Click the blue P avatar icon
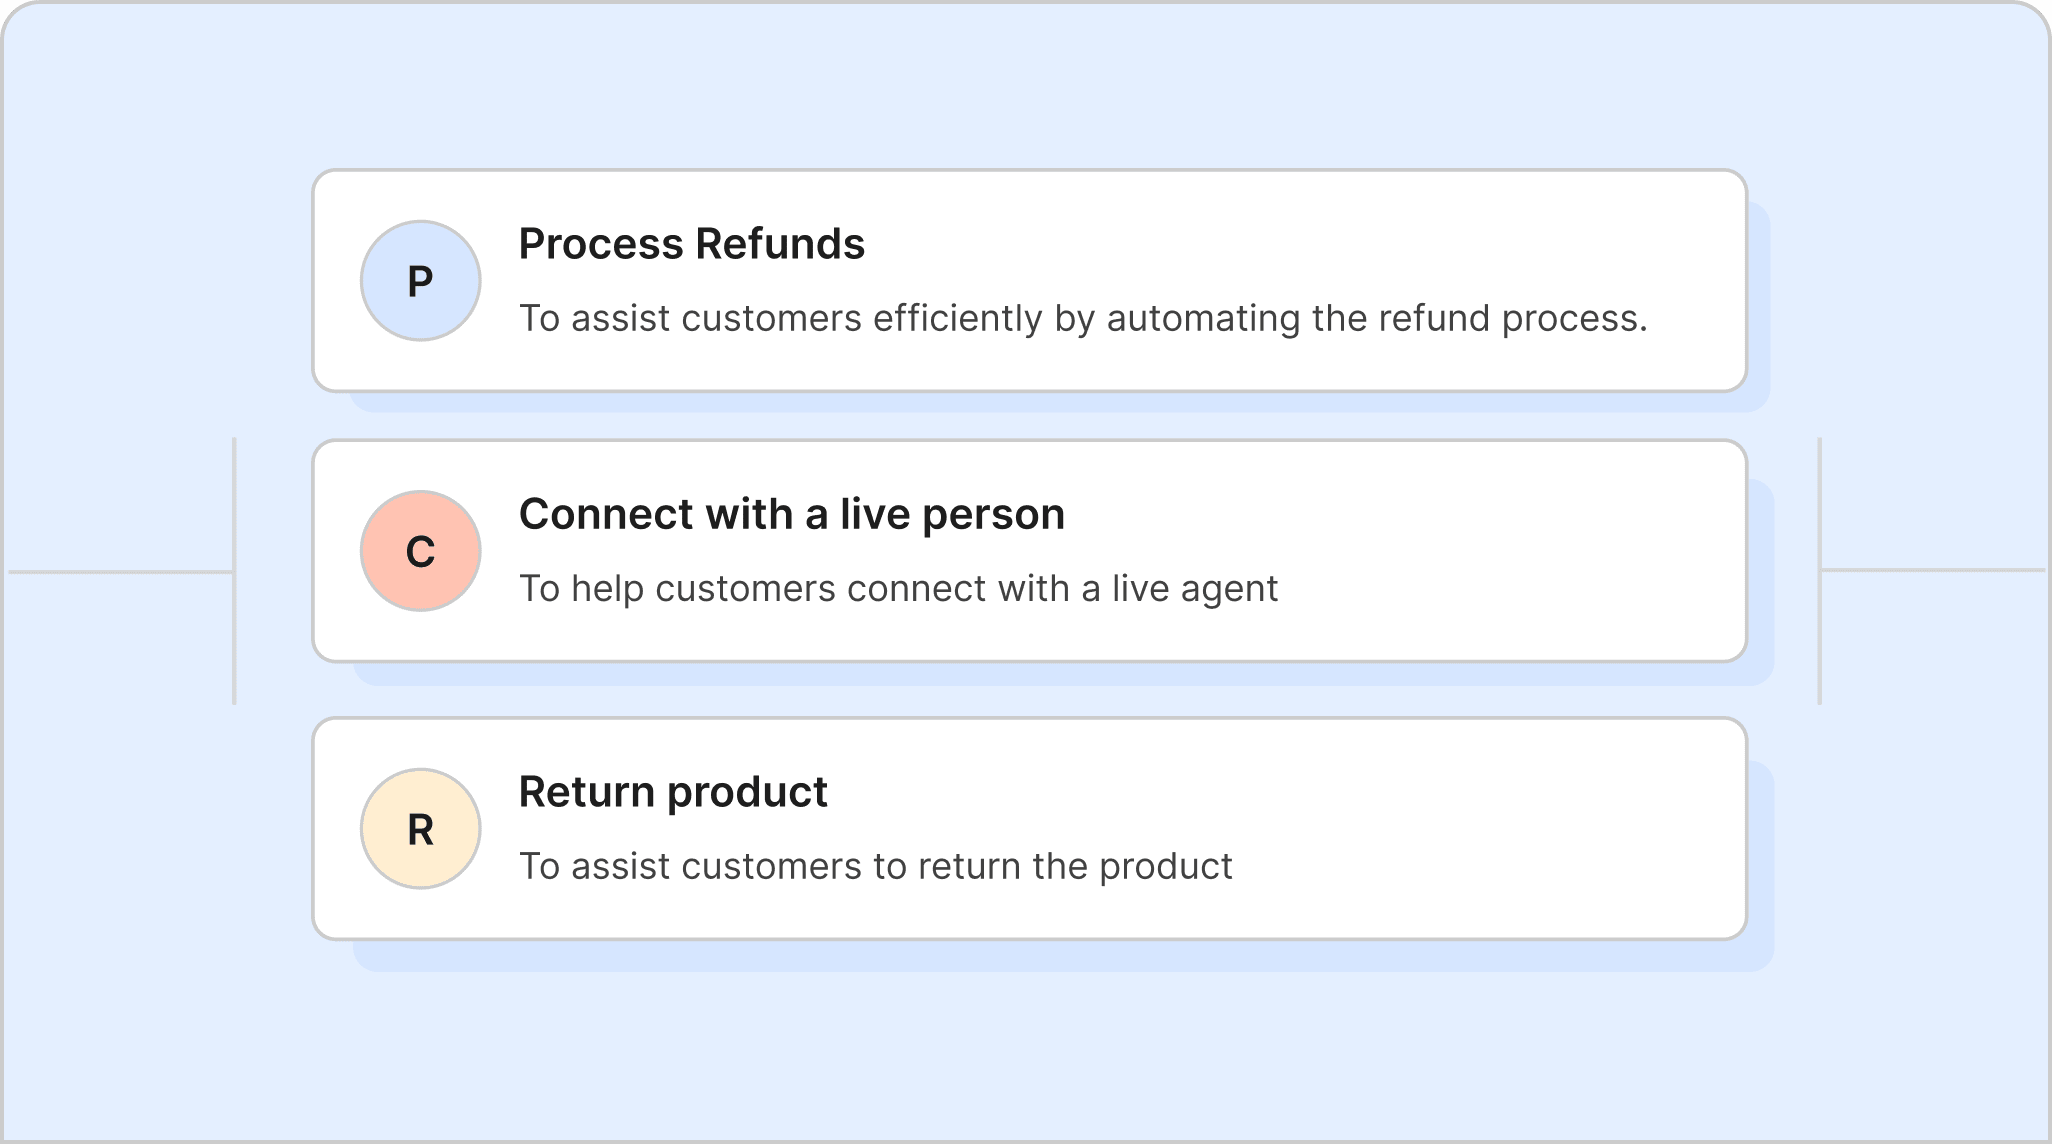 pyautogui.click(x=420, y=281)
